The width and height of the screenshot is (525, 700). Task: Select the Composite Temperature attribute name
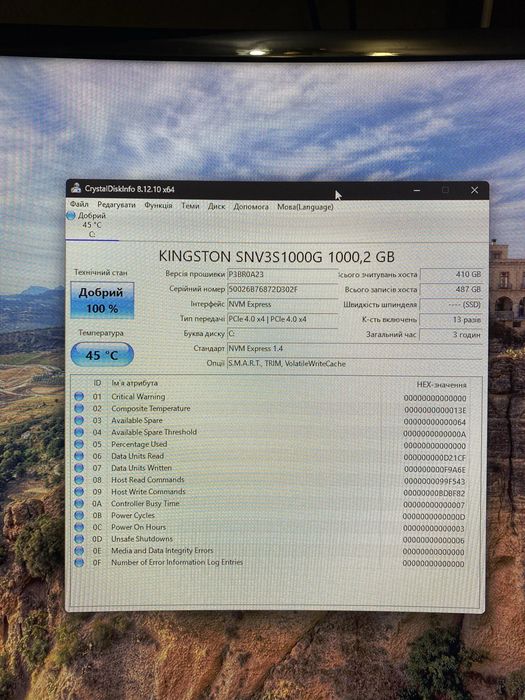[150, 408]
